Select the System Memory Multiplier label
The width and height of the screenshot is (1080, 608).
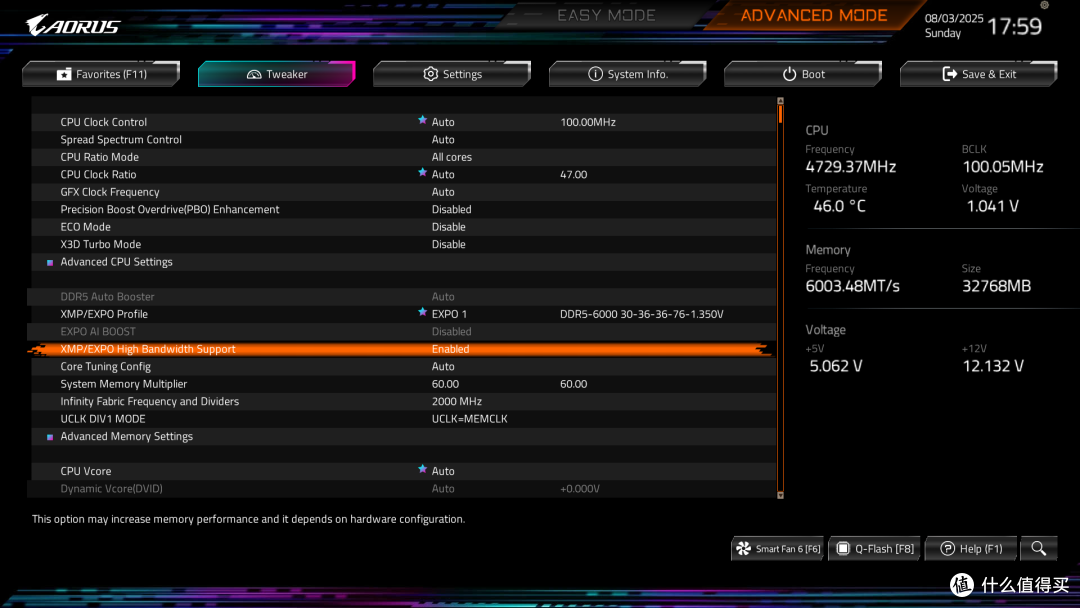click(x=123, y=384)
